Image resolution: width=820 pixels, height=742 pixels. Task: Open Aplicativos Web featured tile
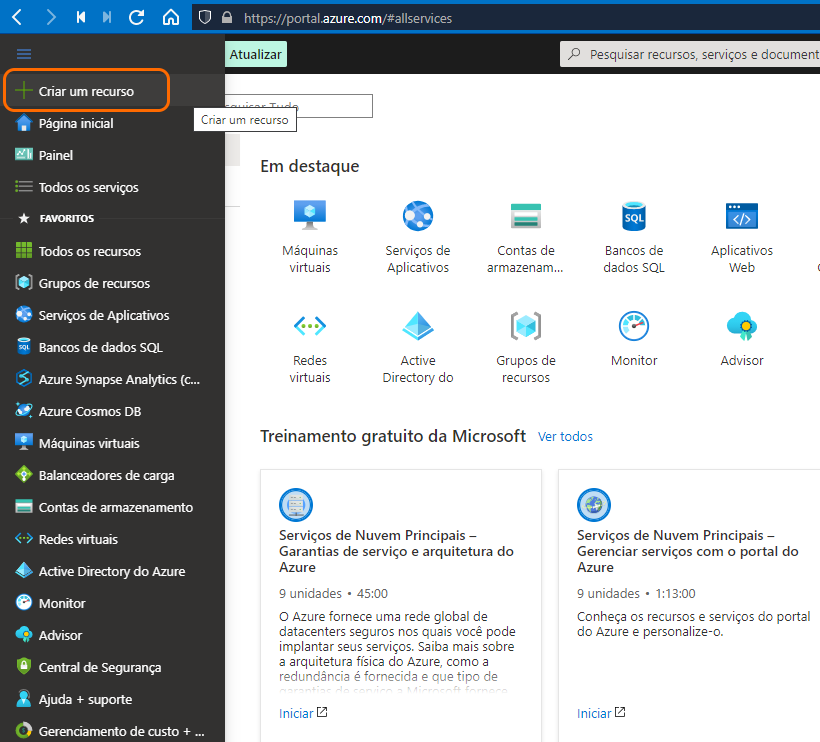pyautogui.click(x=742, y=237)
